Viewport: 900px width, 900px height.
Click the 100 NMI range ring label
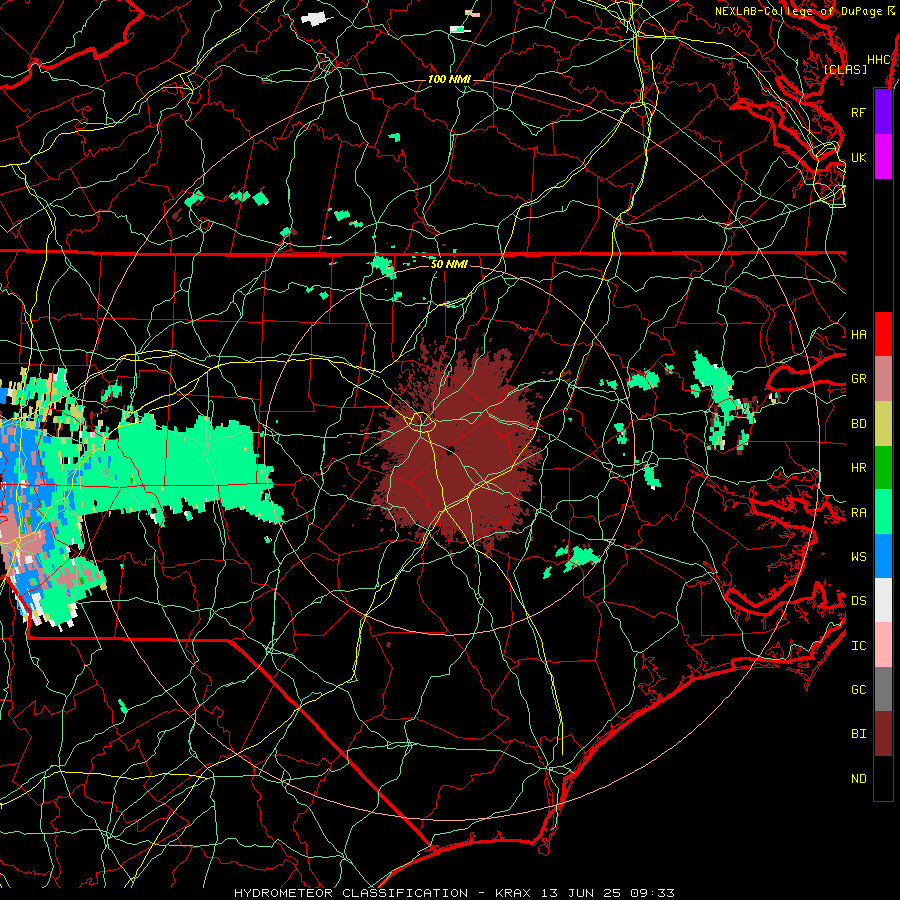coord(449,79)
